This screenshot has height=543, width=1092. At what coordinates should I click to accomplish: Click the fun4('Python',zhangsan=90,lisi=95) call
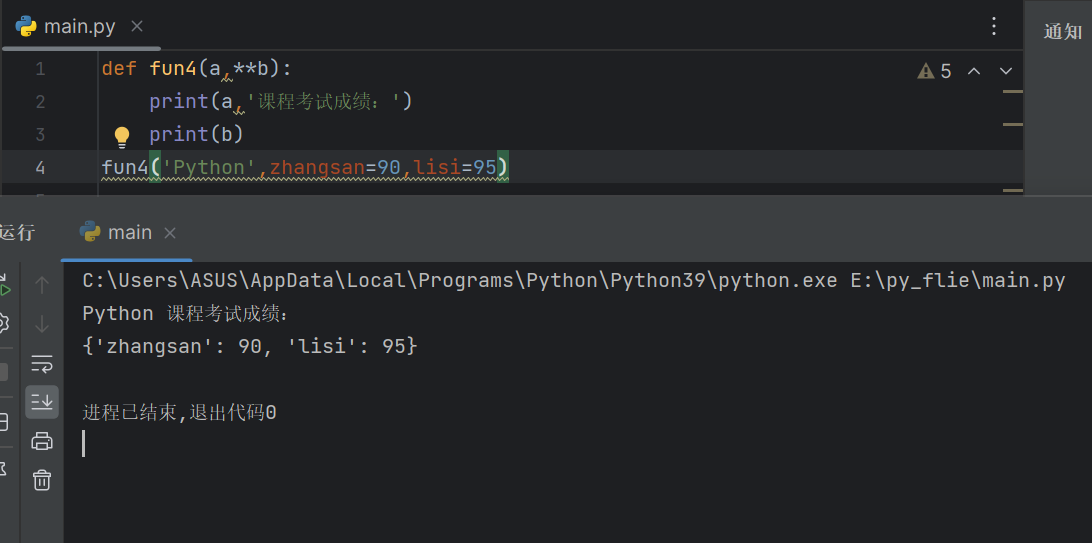pyautogui.click(x=305, y=168)
